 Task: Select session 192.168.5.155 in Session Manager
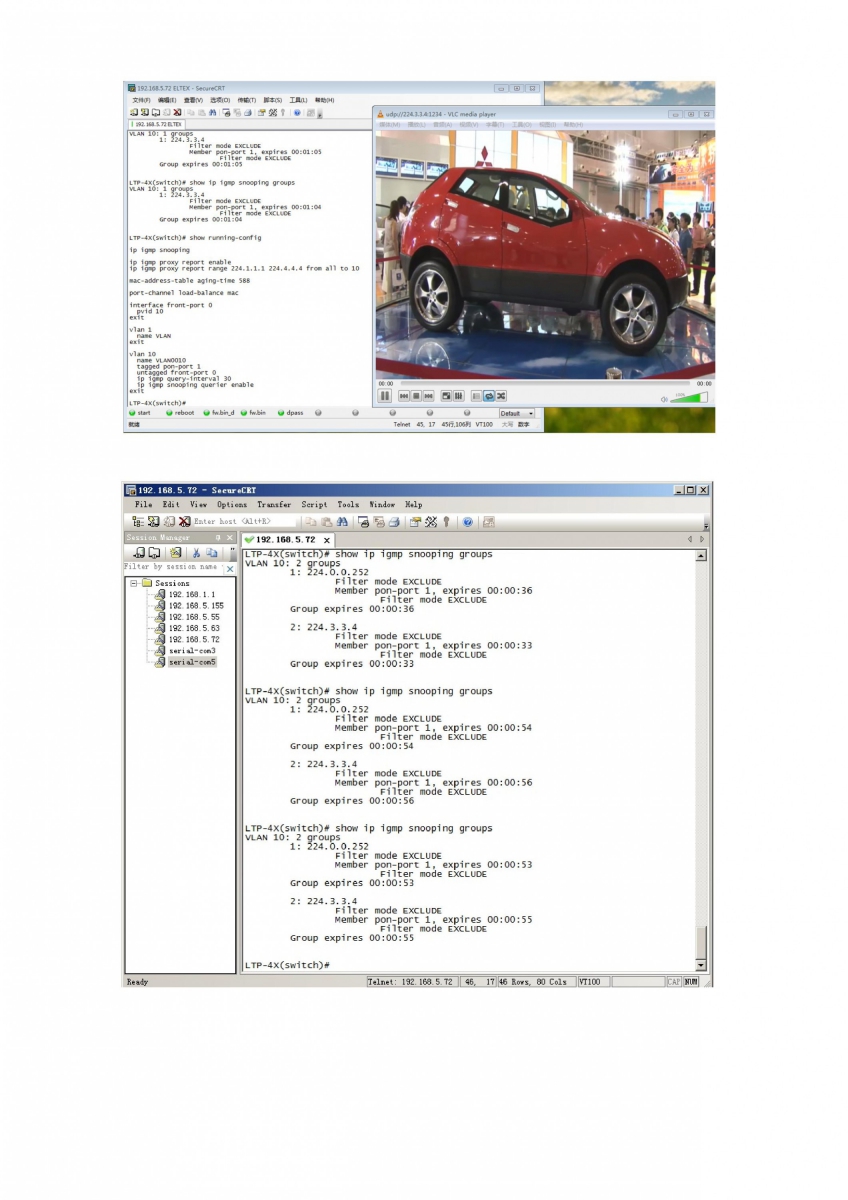point(195,606)
